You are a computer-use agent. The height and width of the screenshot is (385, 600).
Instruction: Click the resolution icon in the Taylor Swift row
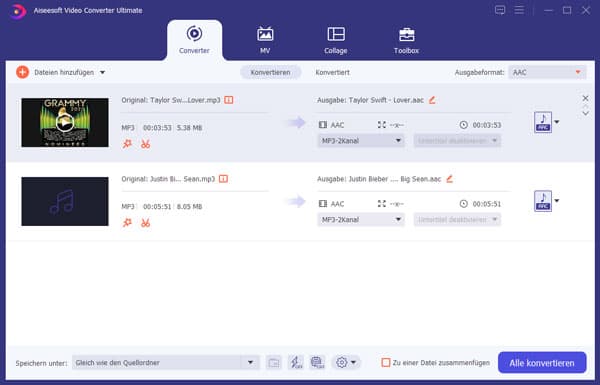pos(382,125)
